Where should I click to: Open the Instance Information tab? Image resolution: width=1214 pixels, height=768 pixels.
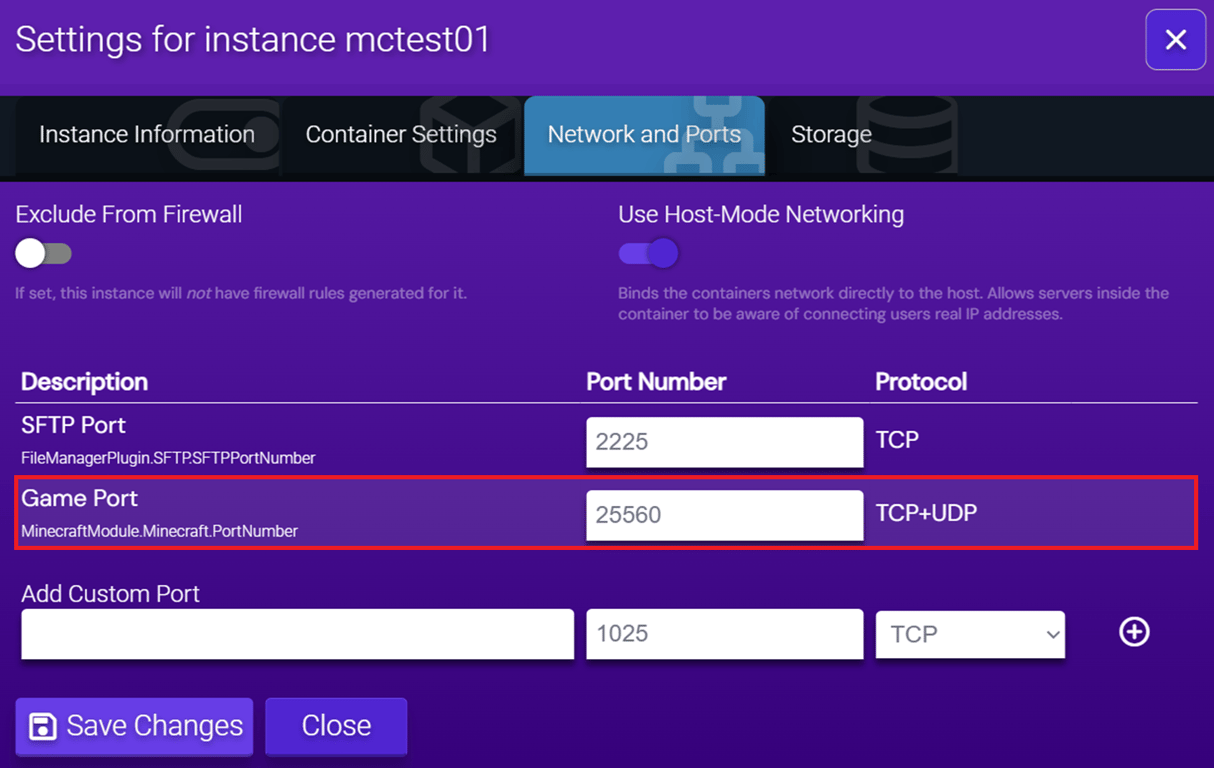tap(147, 133)
